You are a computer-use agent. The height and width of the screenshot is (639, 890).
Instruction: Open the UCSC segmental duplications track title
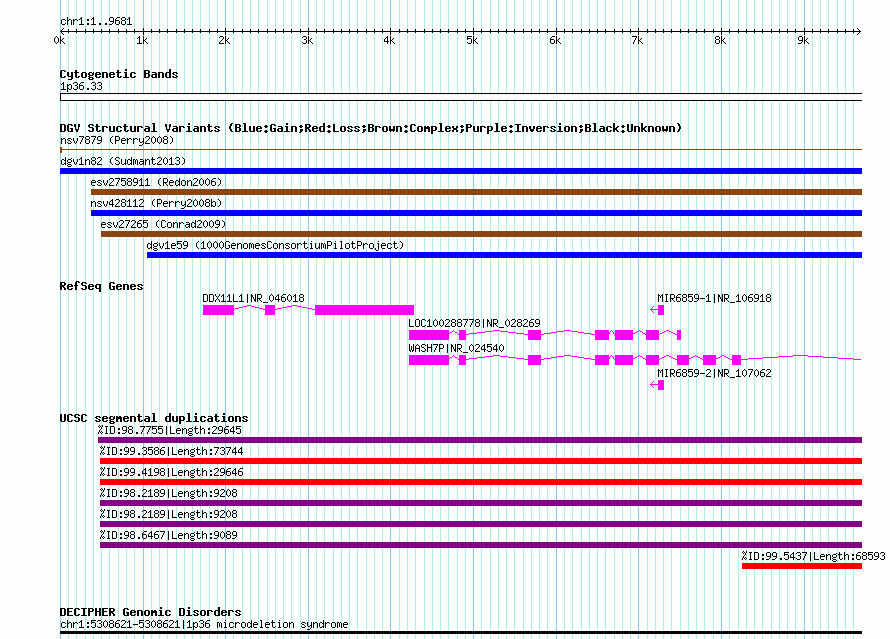[x=154, y=418]
